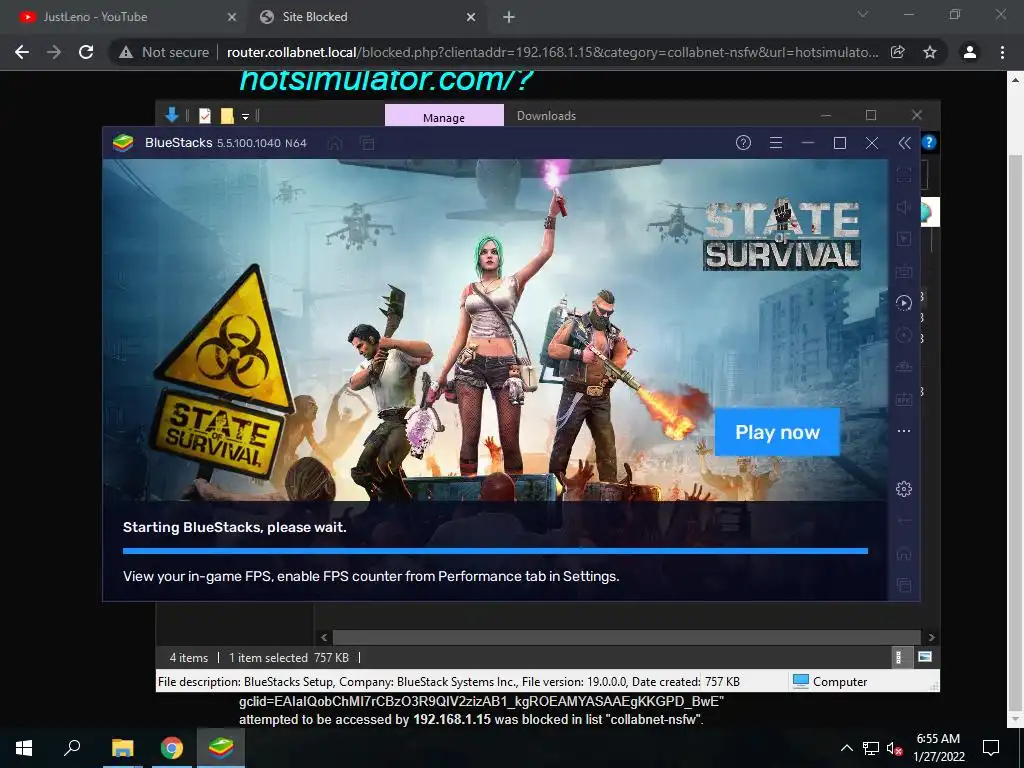Click the Chrome address bar URL
Image resolution: width=1024 pixels, height=768 pixels.
point(552,52)
